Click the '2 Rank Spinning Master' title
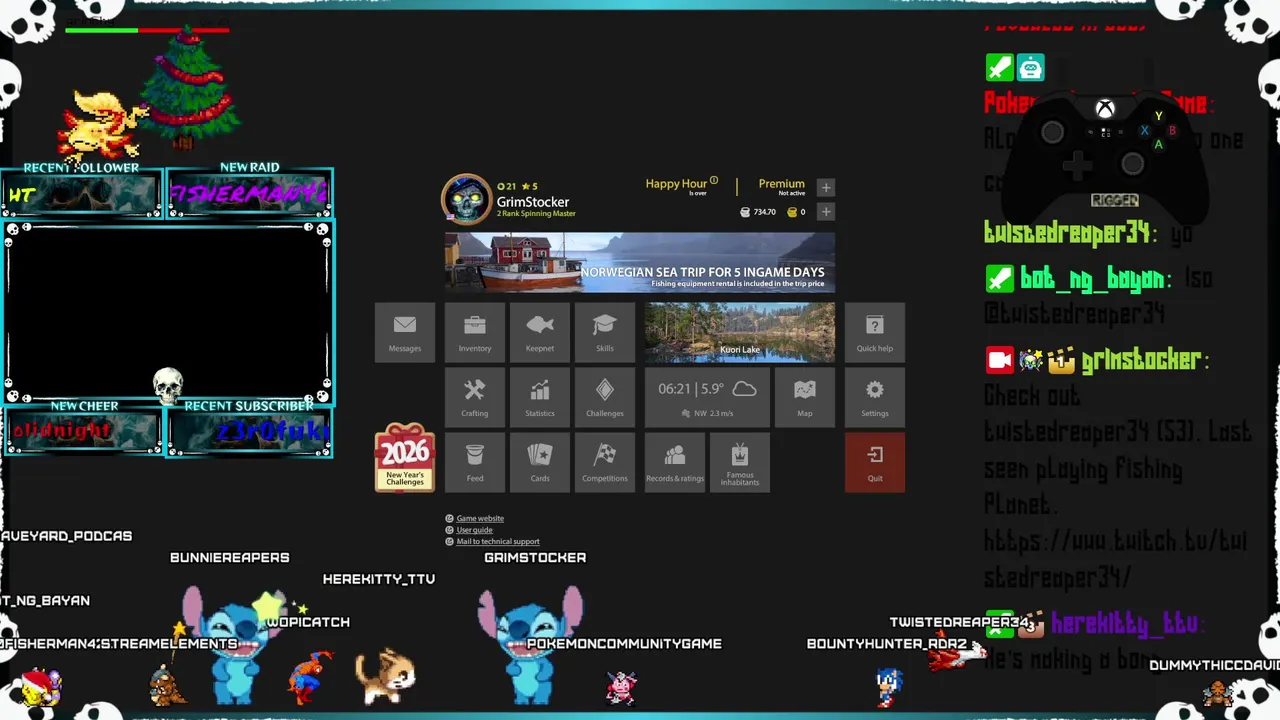Viewport: 1280px width, 720px height. point(536,214)
